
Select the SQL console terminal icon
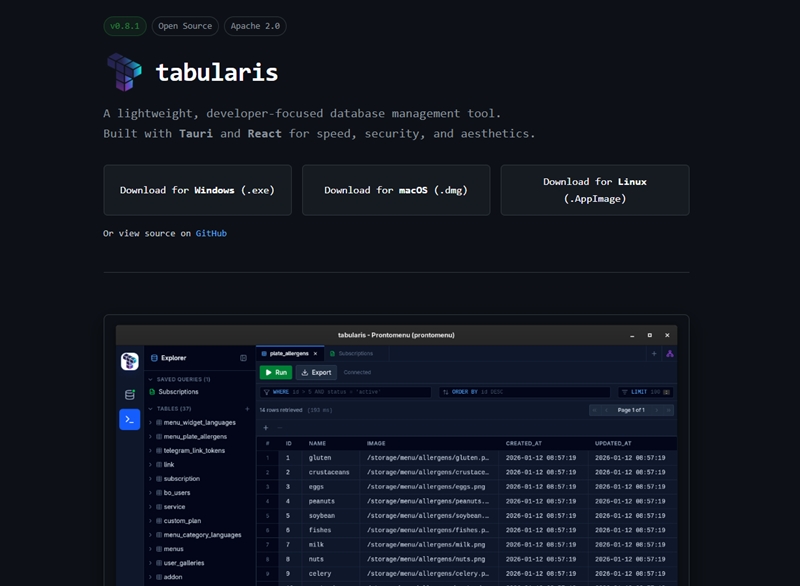(130, 420)
